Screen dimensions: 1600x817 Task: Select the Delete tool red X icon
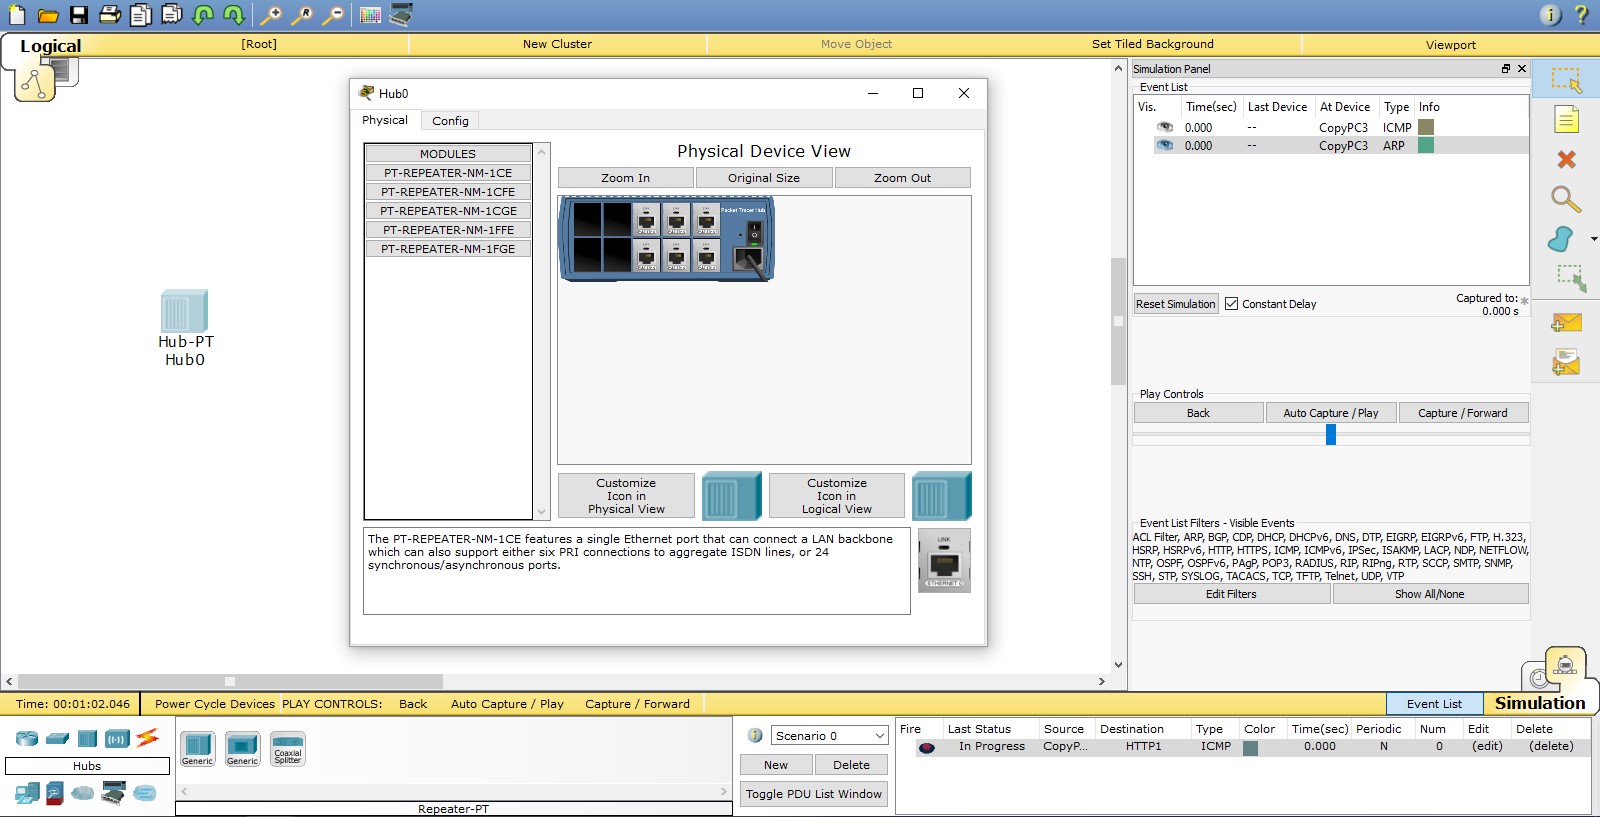[1566, 159]
